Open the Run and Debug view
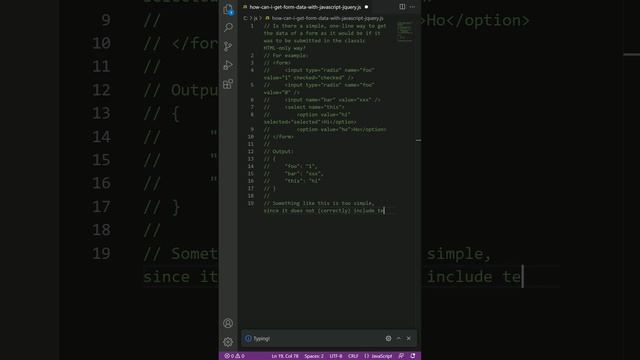Viewport: 640px width, 360px height. pos(228,65)
